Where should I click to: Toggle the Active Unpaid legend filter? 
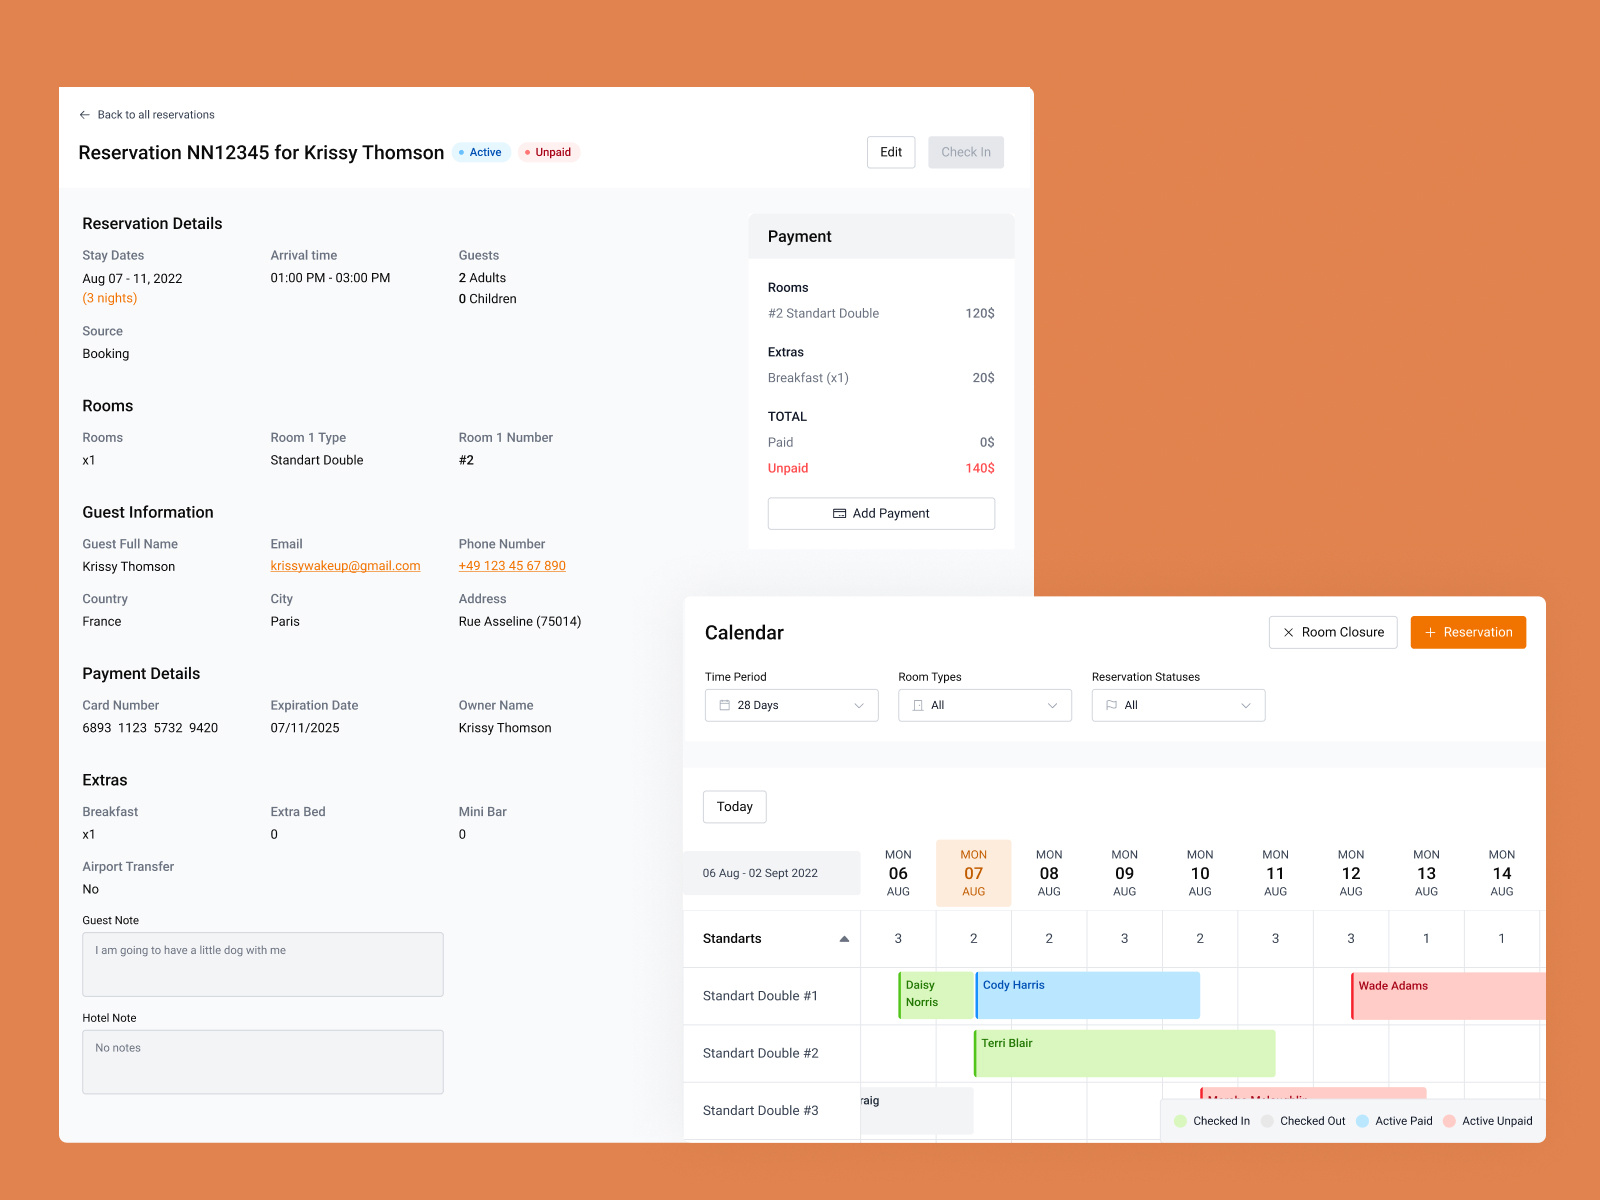(x=1488, y=1121)
